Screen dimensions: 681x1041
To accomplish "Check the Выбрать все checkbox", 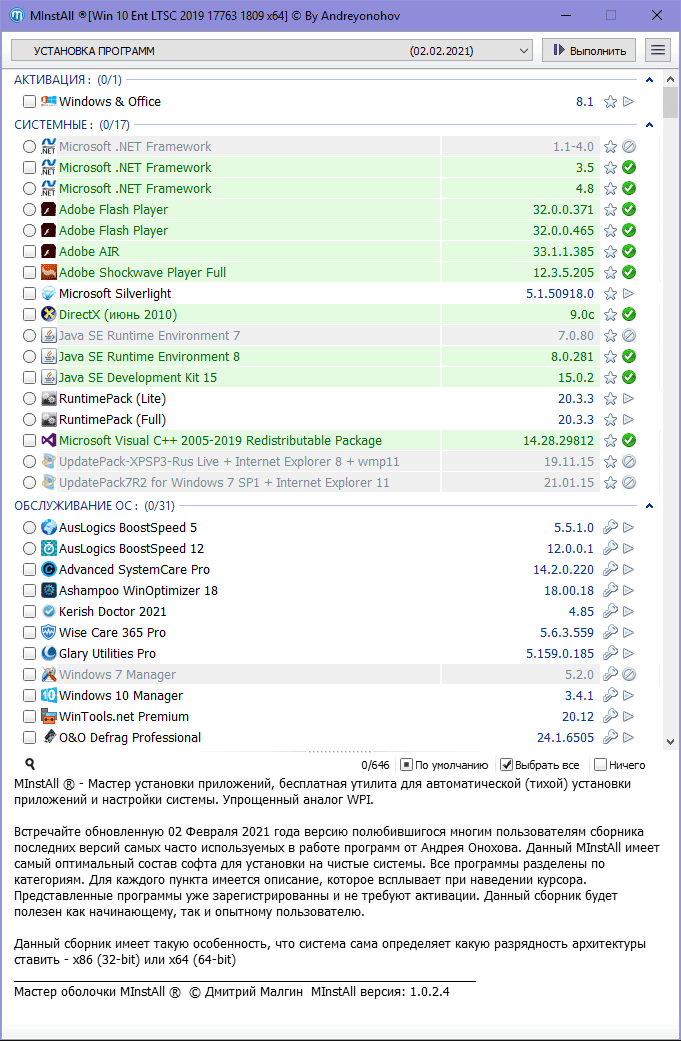I will pyautogui.click(x=506, y=765).
